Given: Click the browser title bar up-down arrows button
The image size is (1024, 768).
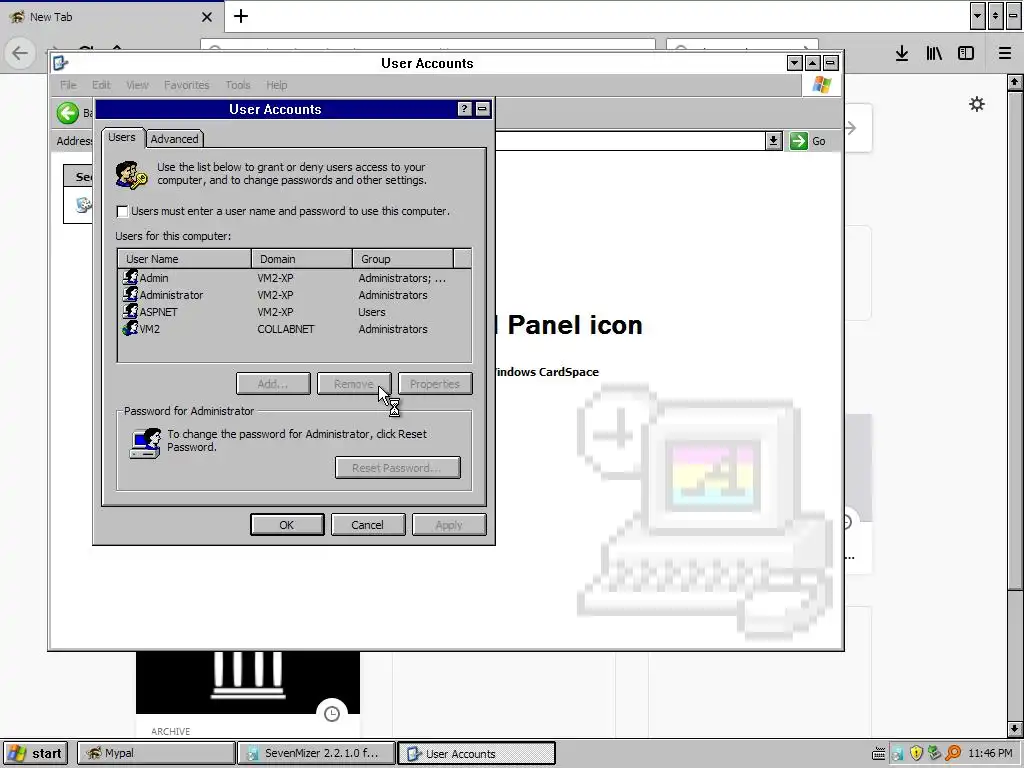Looking at the screenshot, I should point(995,16).
